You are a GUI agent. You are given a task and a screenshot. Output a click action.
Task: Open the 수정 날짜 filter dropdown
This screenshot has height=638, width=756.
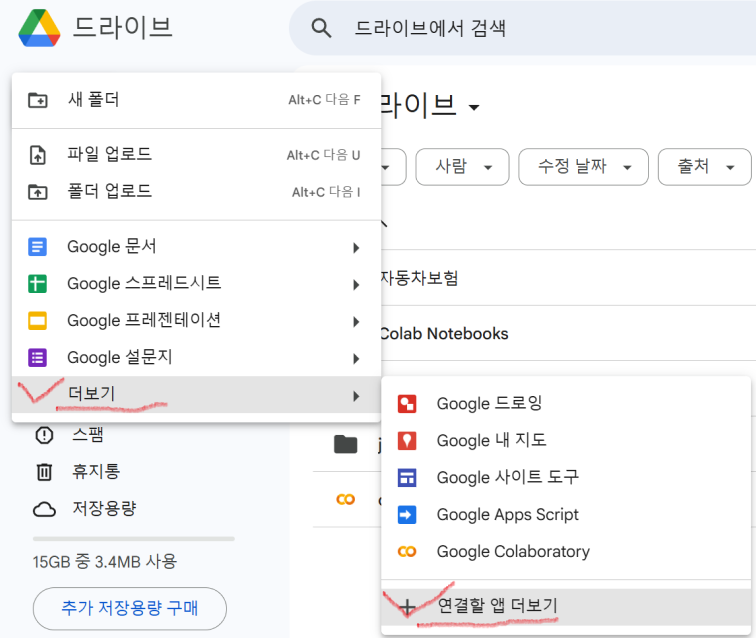pyautogui.click(x=583, y=167)
